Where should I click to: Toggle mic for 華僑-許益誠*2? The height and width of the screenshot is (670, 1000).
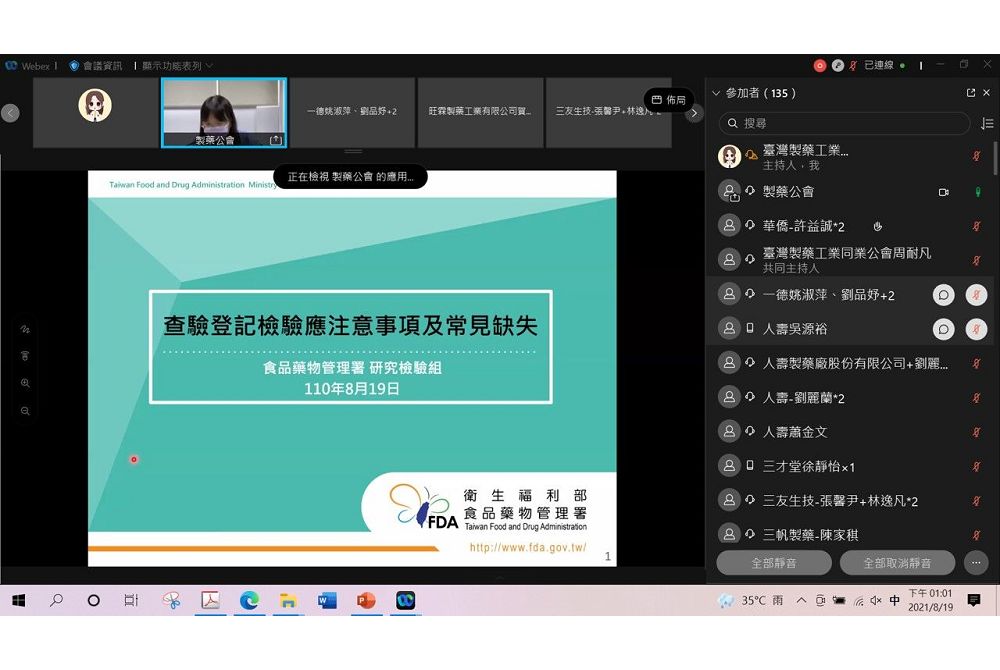click(976, 226)
